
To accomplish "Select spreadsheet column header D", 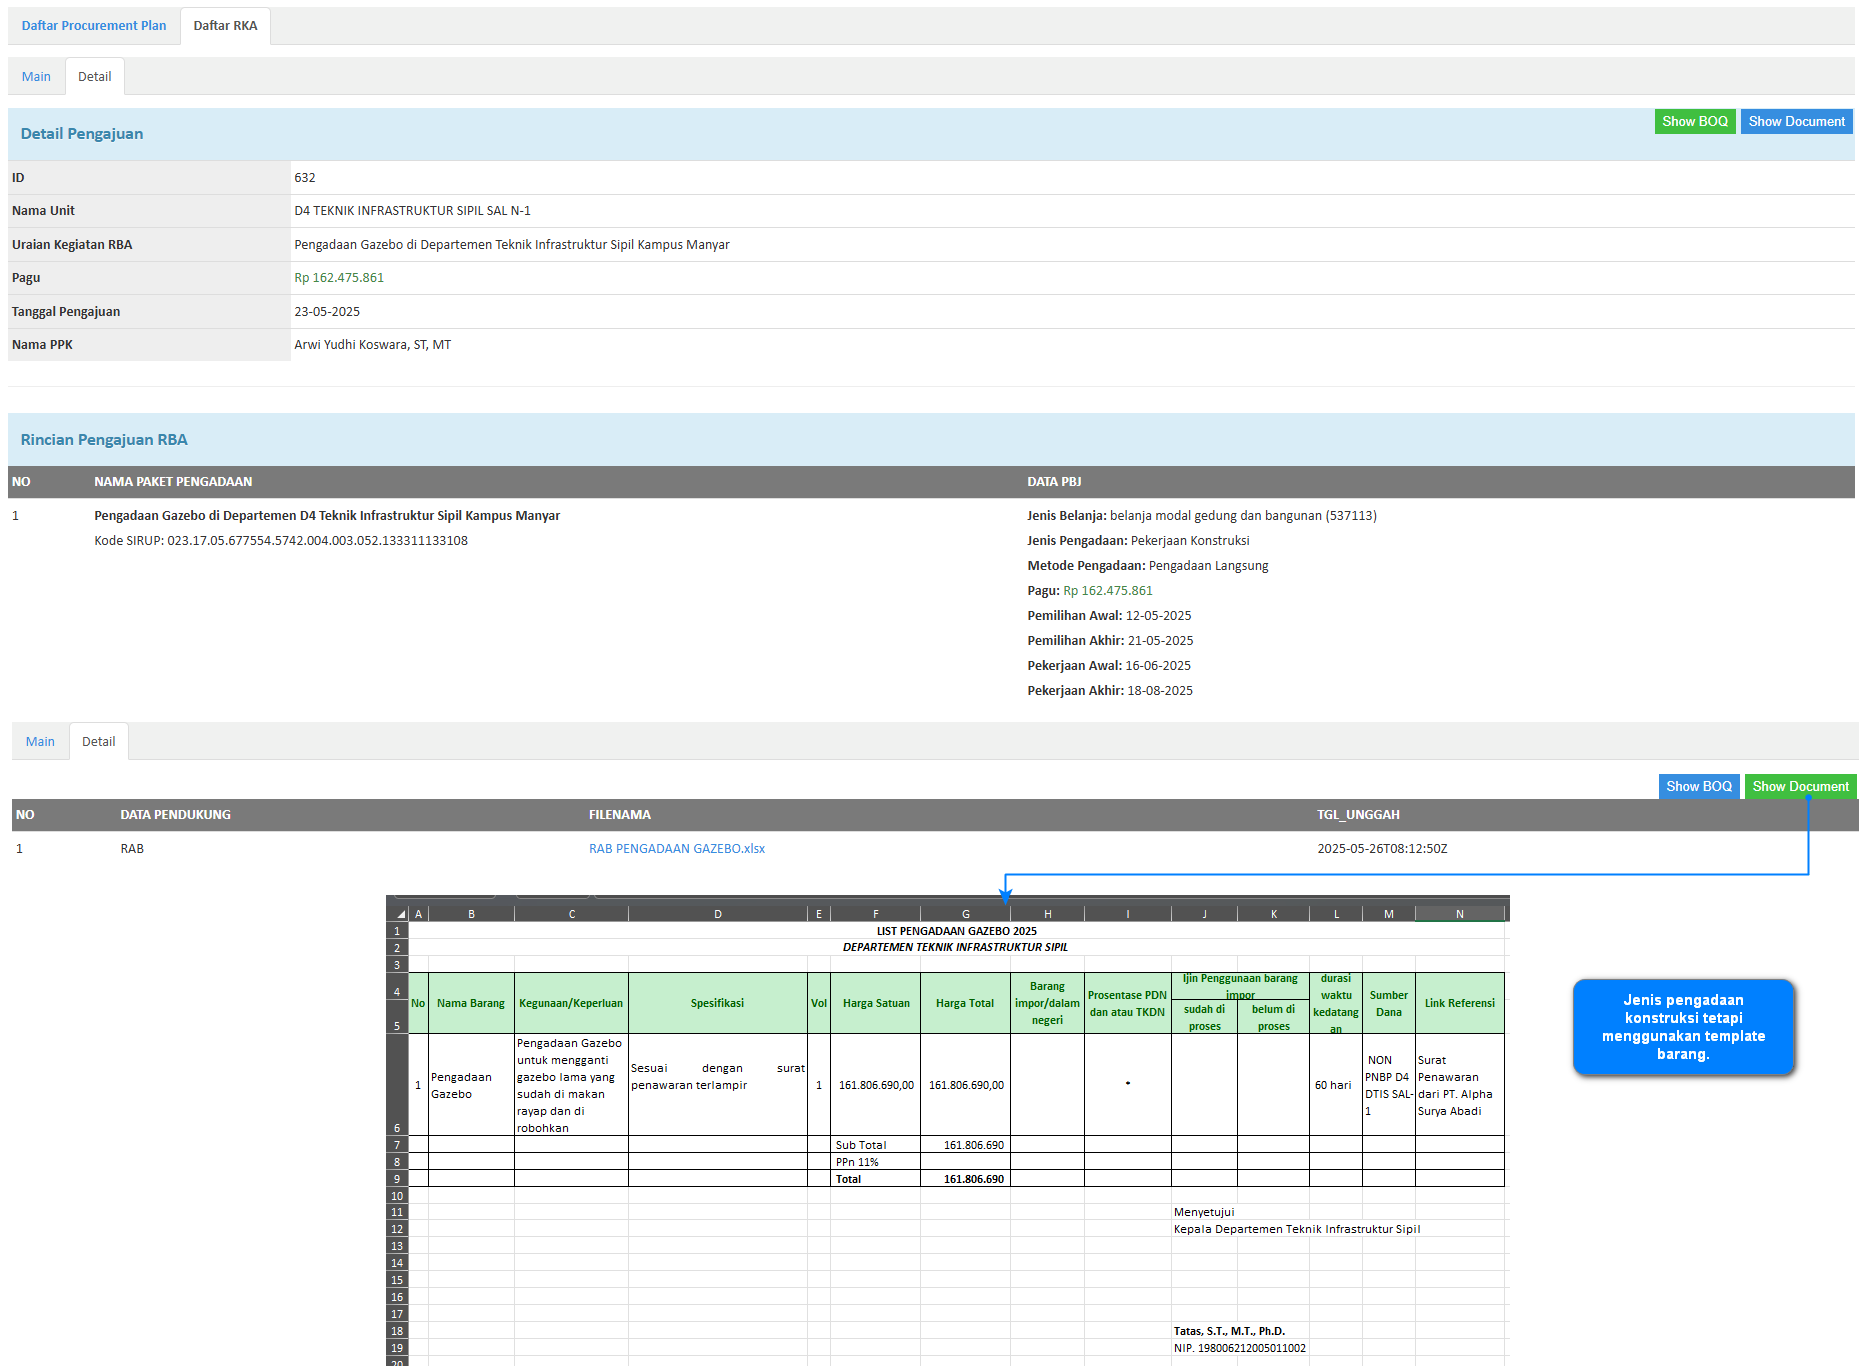I will tap(717, 914).
